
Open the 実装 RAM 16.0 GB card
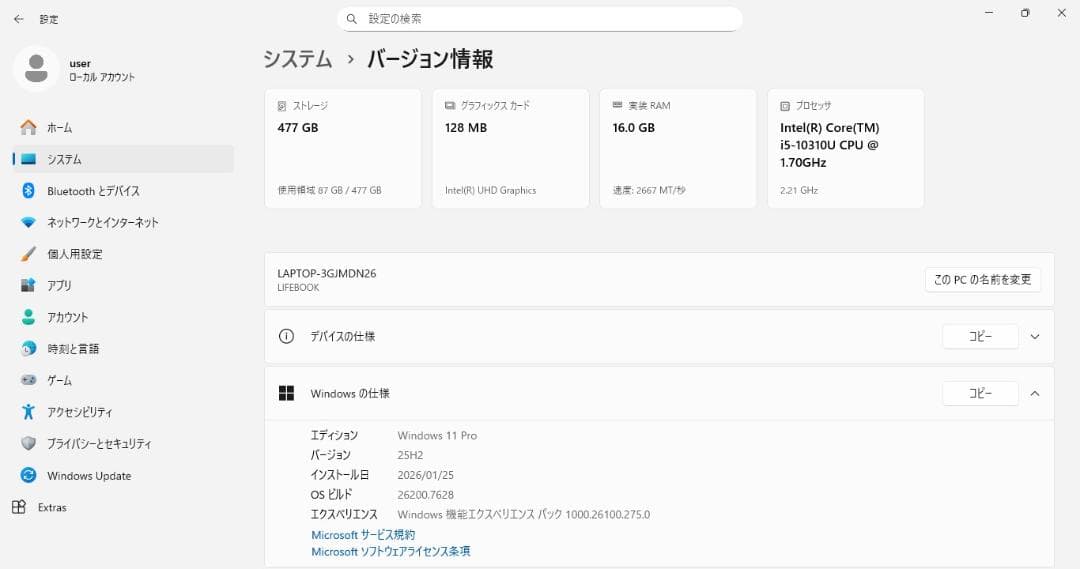pyautogui.click(x=678, y=148)
